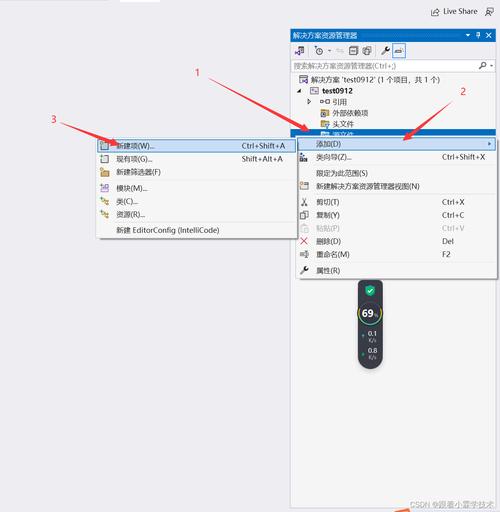Choose 新建解决方案资源管理器视图(N)
This screenshot has width=500, height=512.
(x=396, y=186)
